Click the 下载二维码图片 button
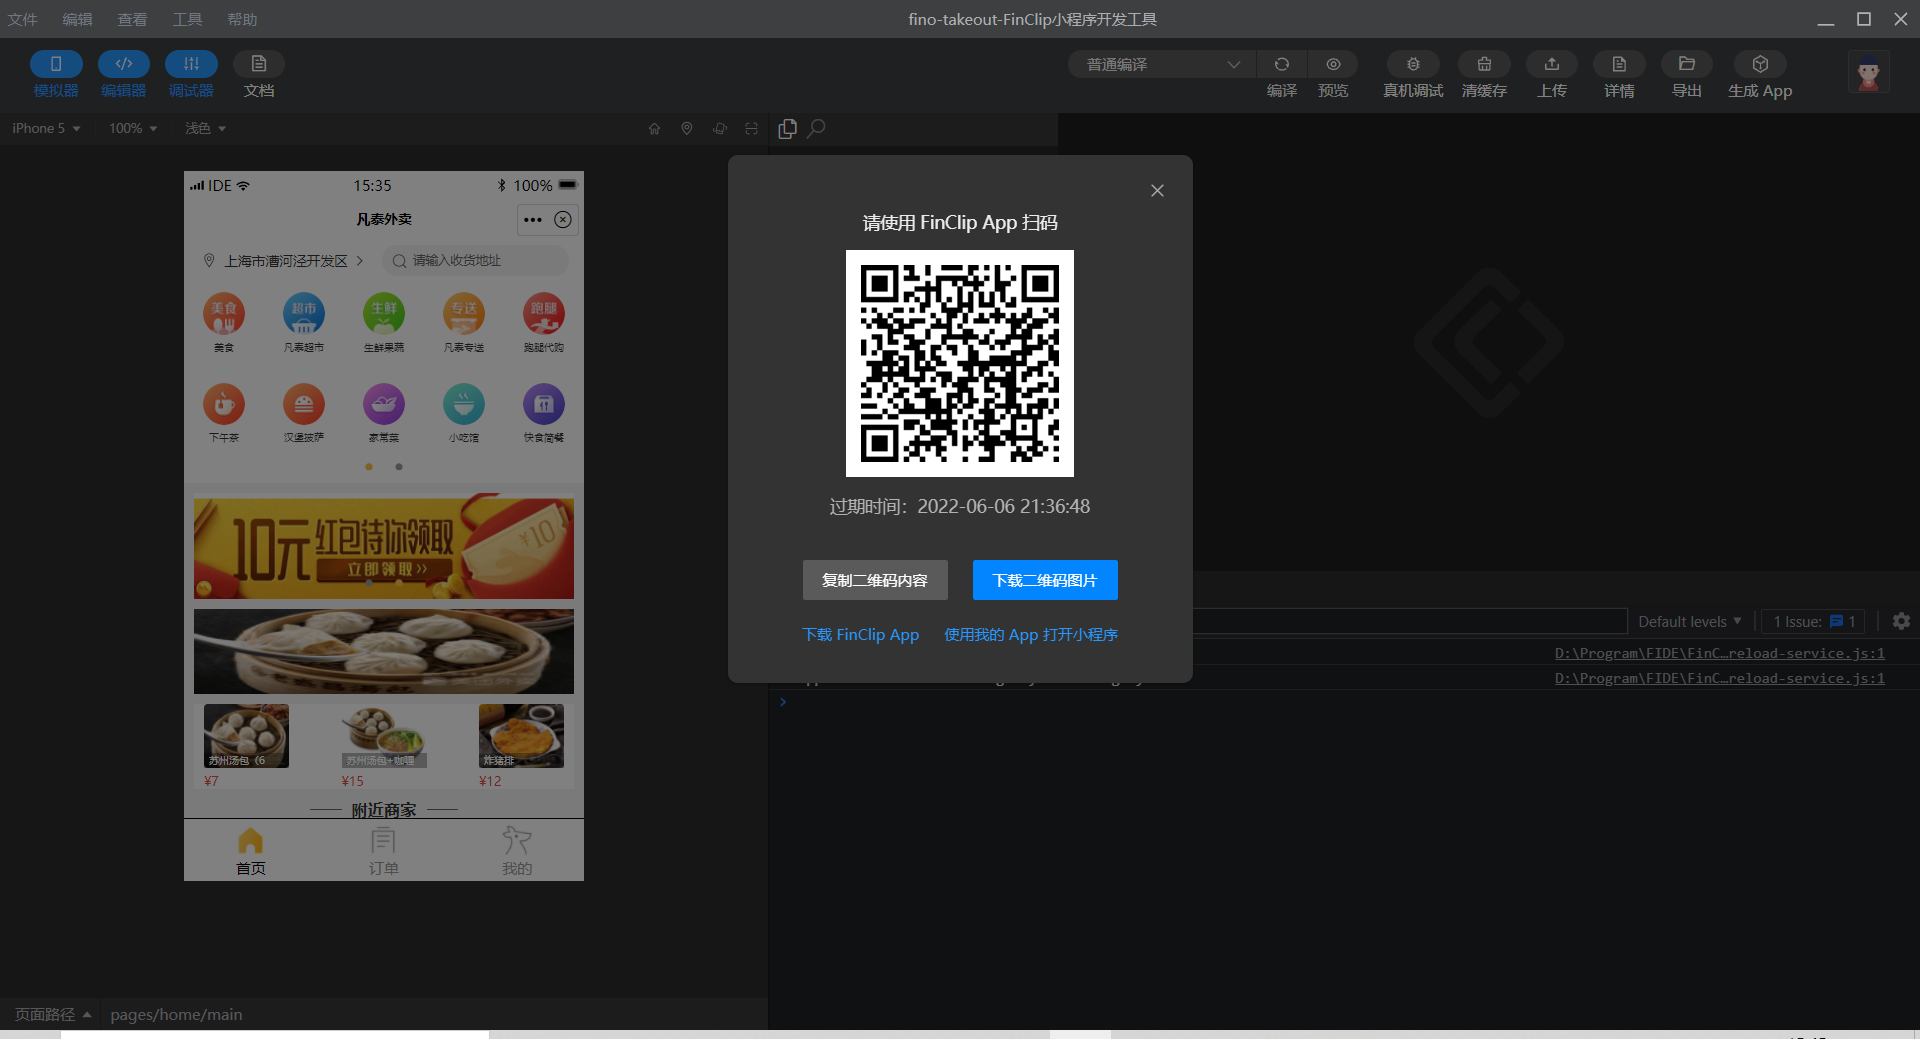The width and height of the screenshot is (1920, 1039). click(1045, 580)
